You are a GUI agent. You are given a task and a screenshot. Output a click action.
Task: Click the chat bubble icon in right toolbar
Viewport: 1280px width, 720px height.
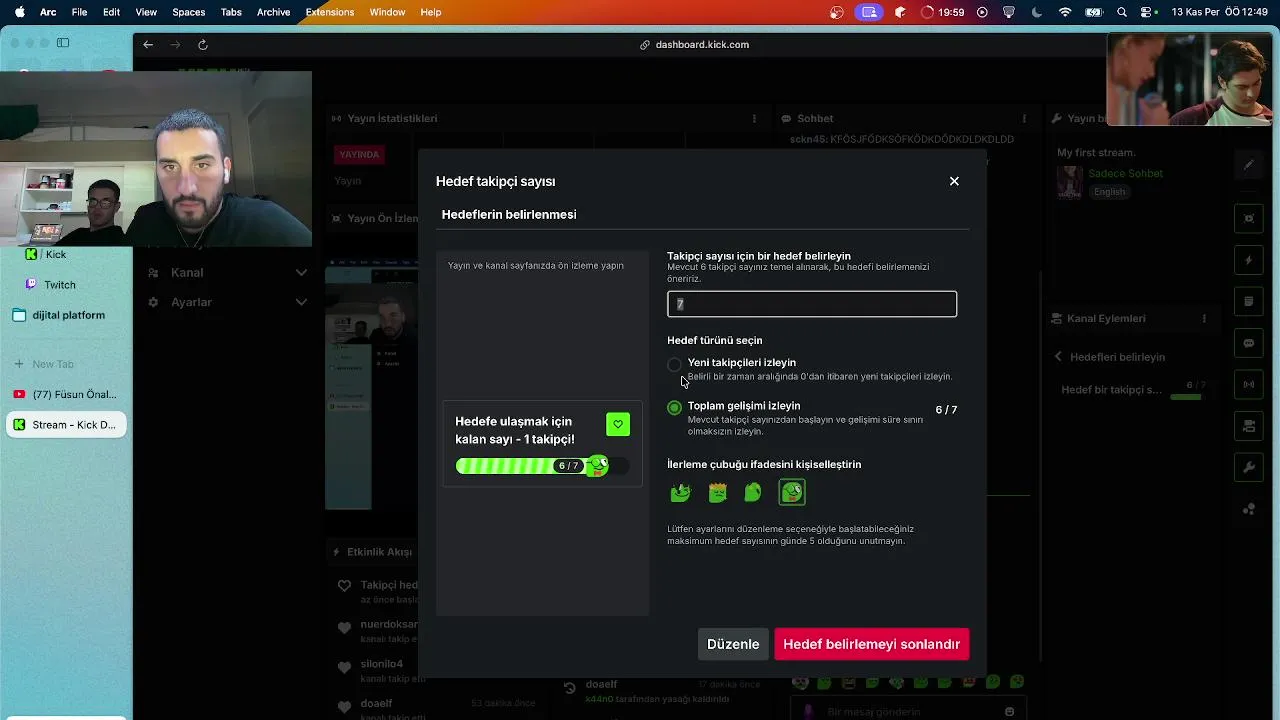1249,343
